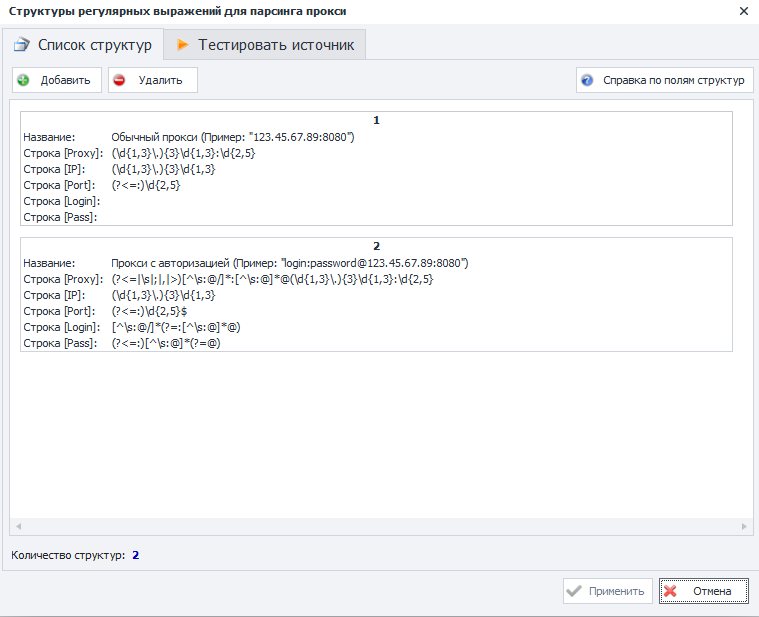Close the regex structures dialog window
This screenshot has width=759, height=617.
tap(742, 11)
